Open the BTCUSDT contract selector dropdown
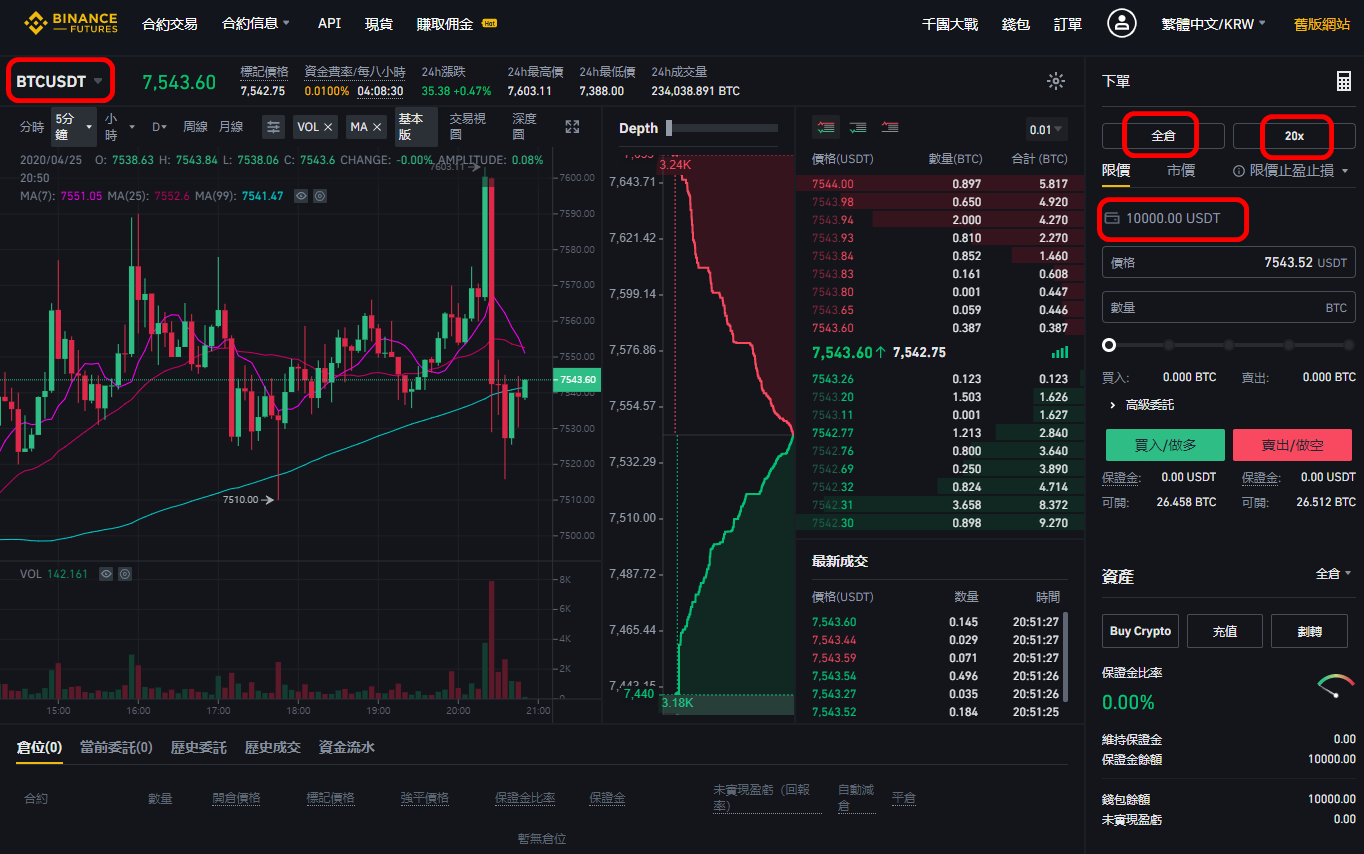Image resolution: width=1364 pixels, height=854 pixels. click(60, 81)
